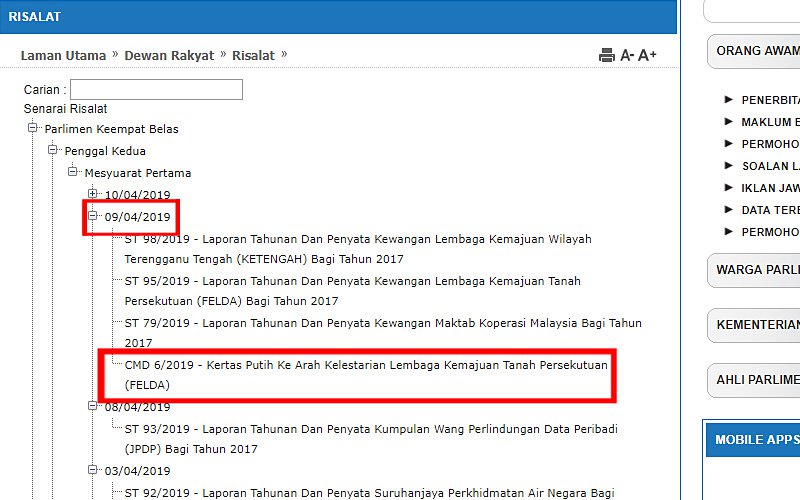Select ST 79/2019 Maktab Koperasi Malaysia report

point(383,333)
